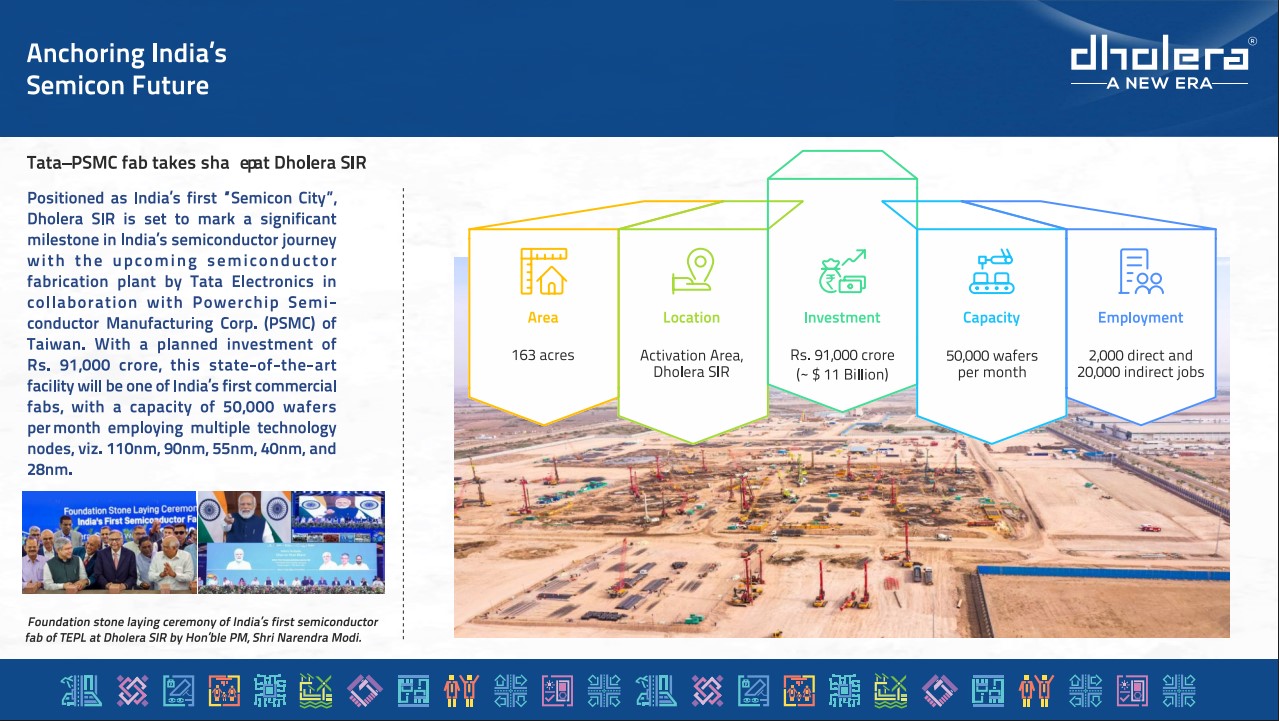Click the Area ruler-and-house icon
The height and width of the screenshot is (721, 1279).
[x=543, y=272]
